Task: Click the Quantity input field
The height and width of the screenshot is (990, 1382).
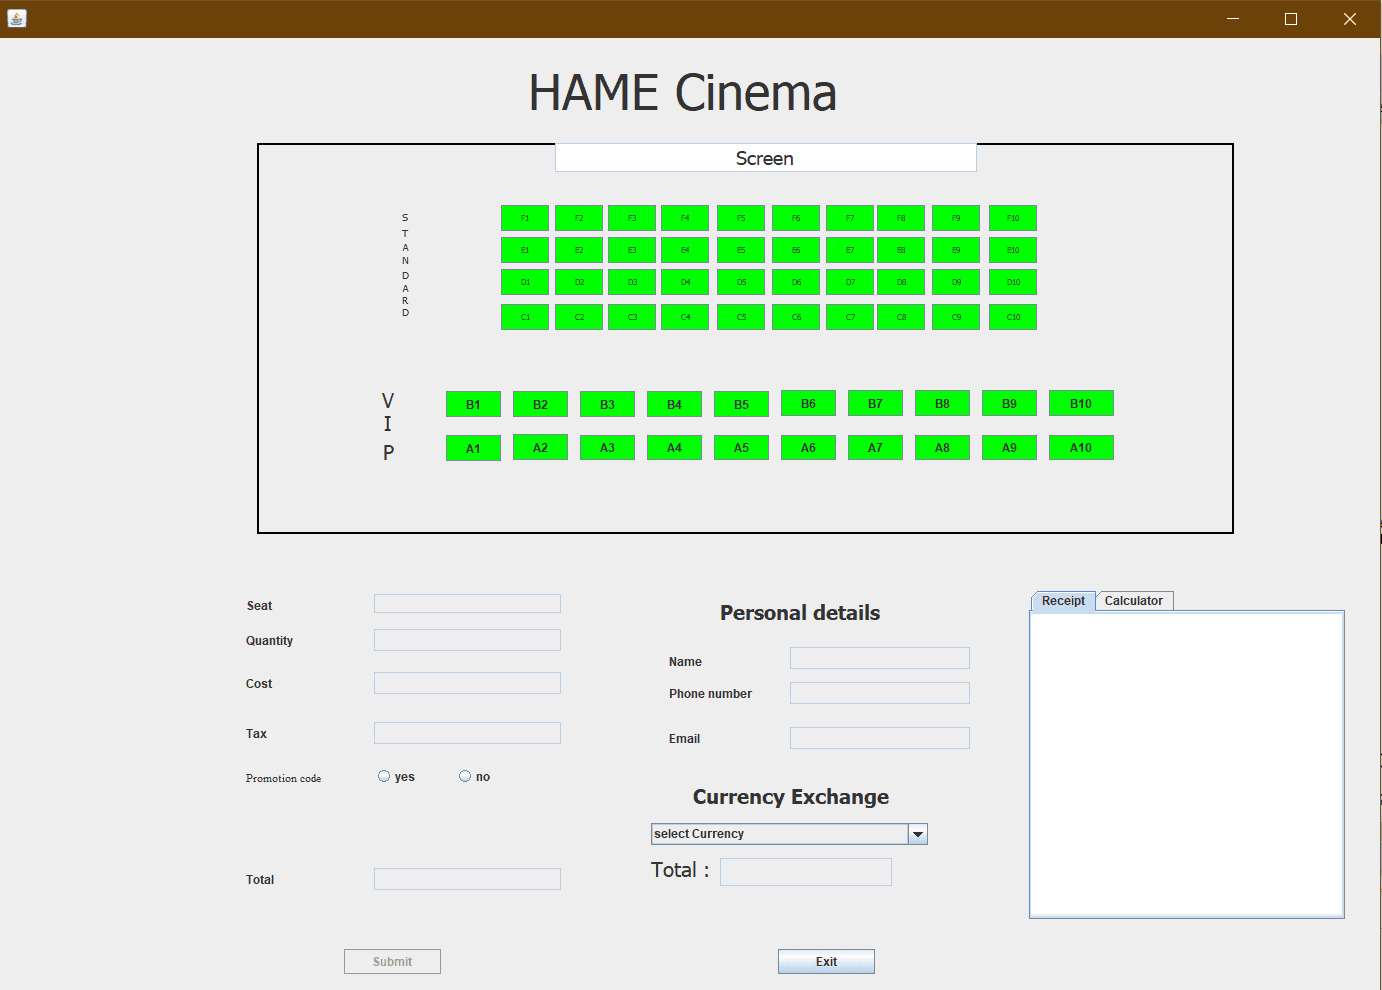Action: 467,640
